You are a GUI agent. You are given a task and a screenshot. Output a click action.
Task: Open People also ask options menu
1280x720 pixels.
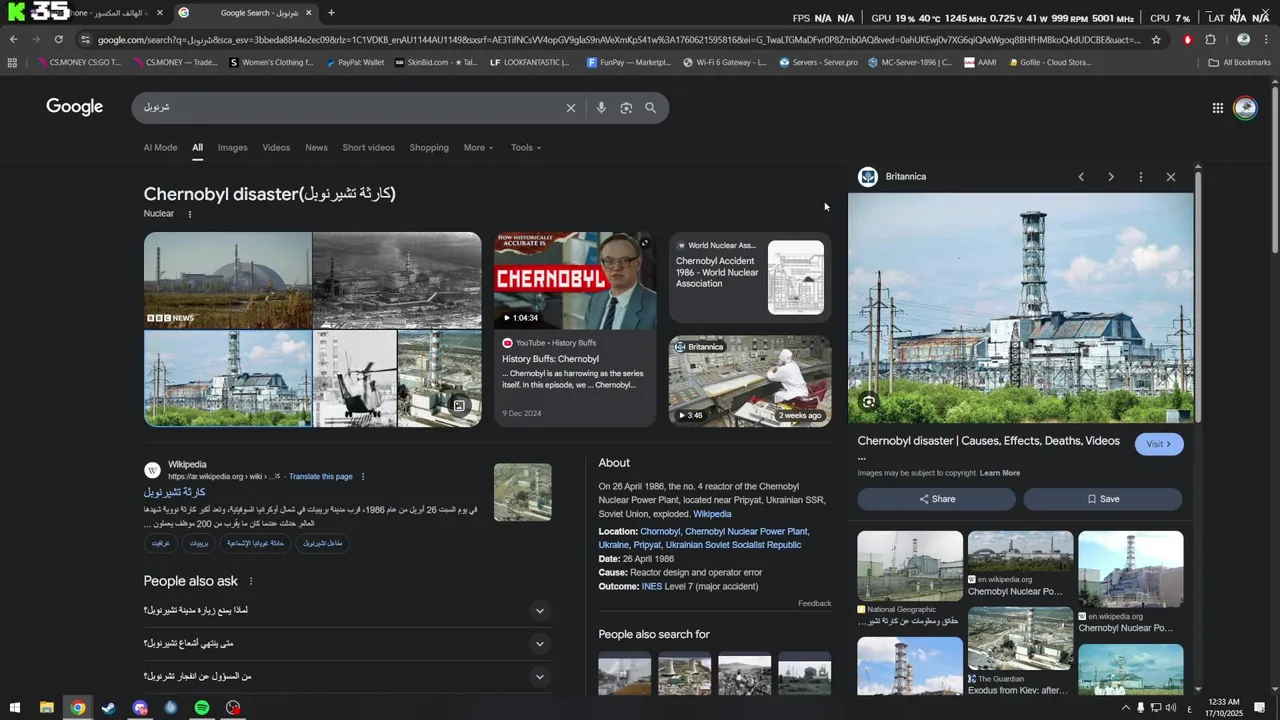251,582
